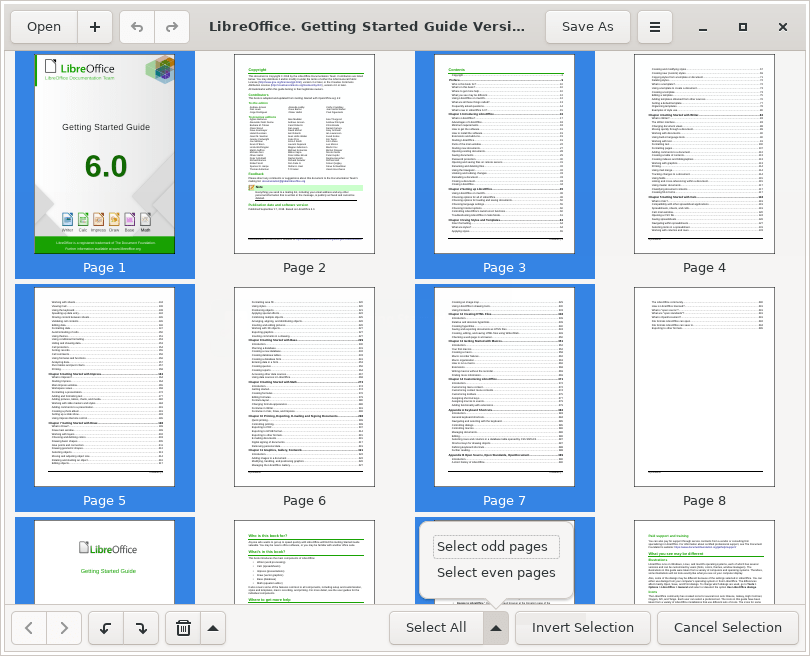Select the Page 3 contents thumbnail
The height and width of the screenshot is (656, 810).
(504, 154)
